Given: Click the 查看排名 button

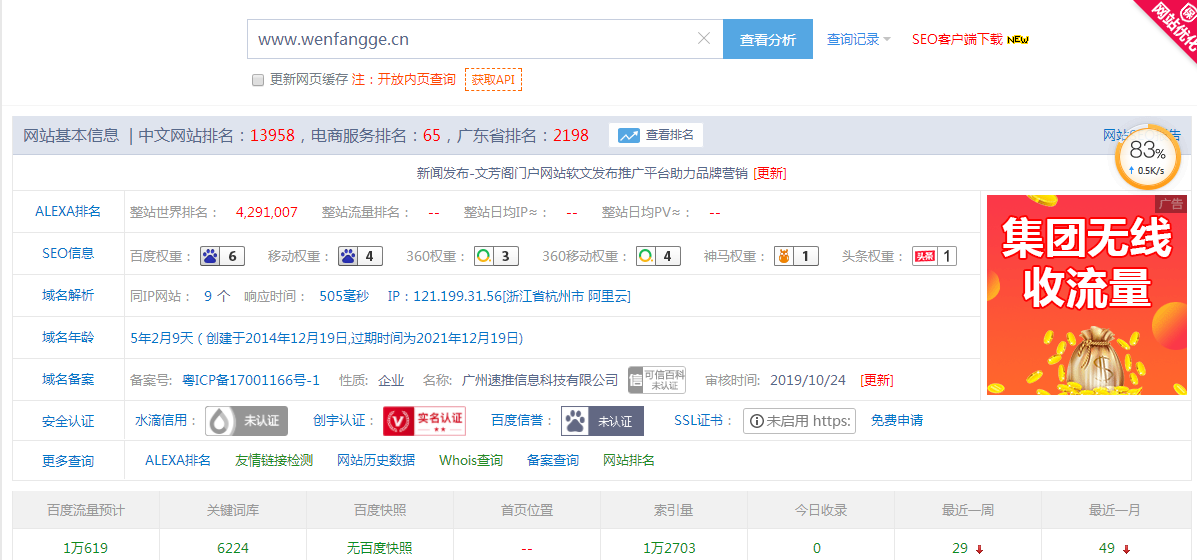Looking at the screenshot, I should click(x=656, y=135).
